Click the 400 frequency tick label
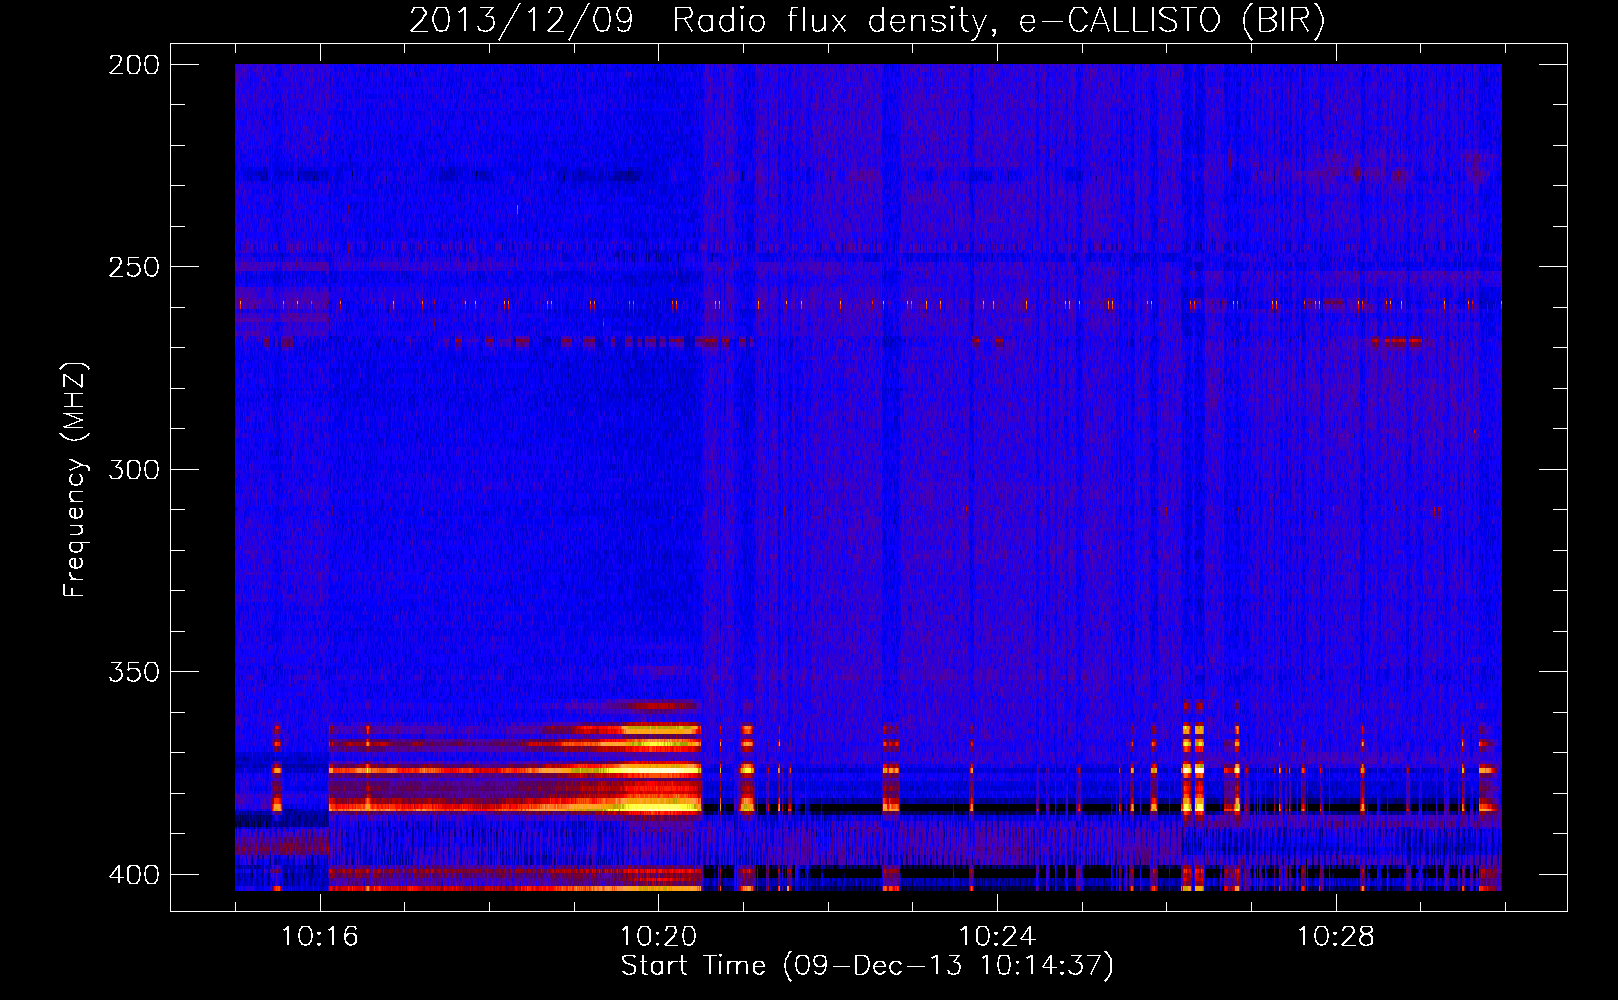1618x1000 pixels. pyautogui.click(x=134, y=874)
